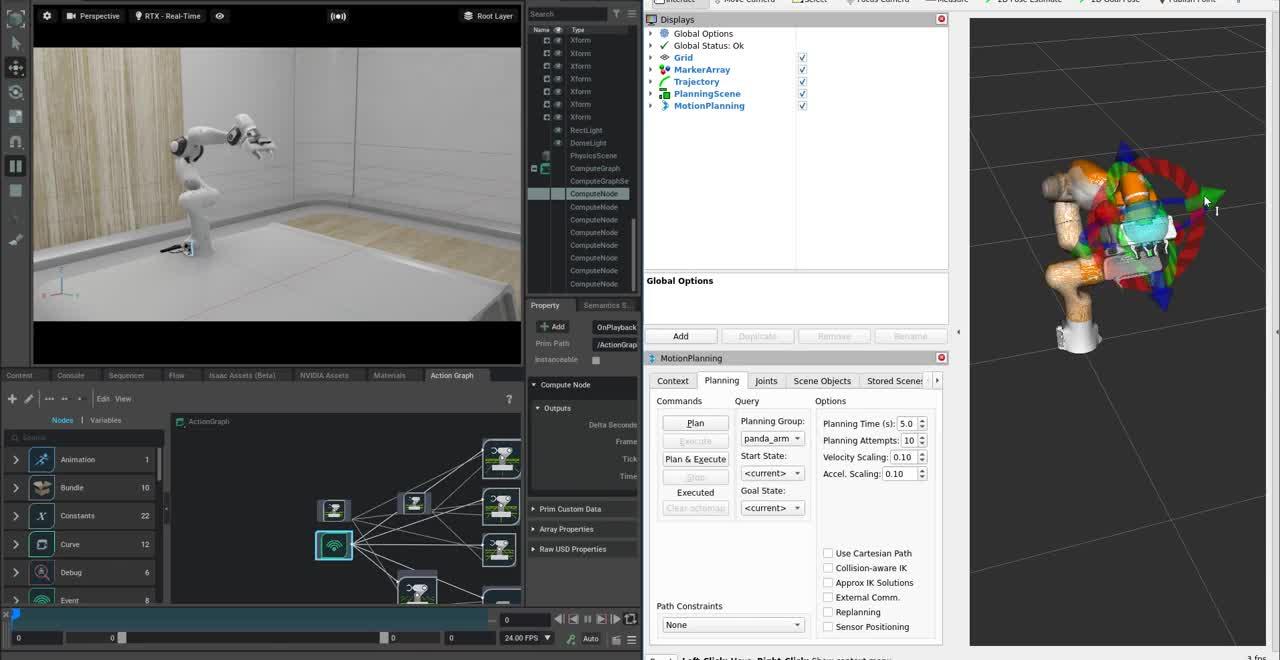Toggle timeline loop playback icon
The image size is (1280, 660).
(x=630, y=619)
